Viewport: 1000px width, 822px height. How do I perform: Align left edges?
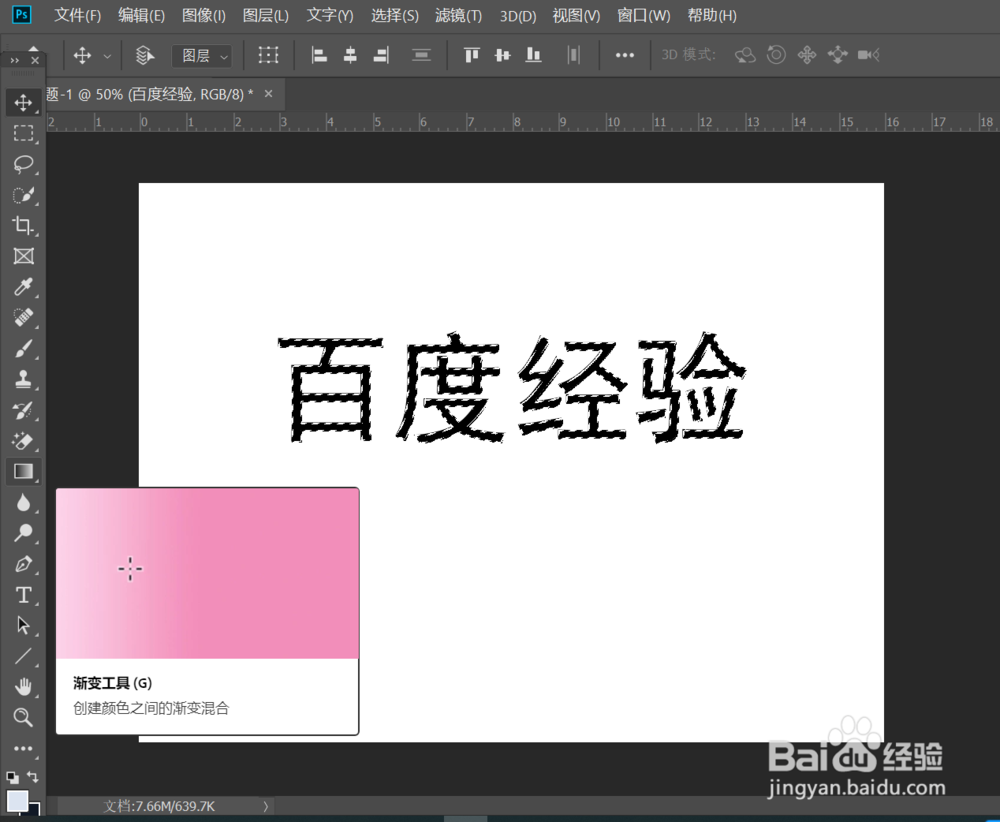pyautogui.click(x=319, y=55)
